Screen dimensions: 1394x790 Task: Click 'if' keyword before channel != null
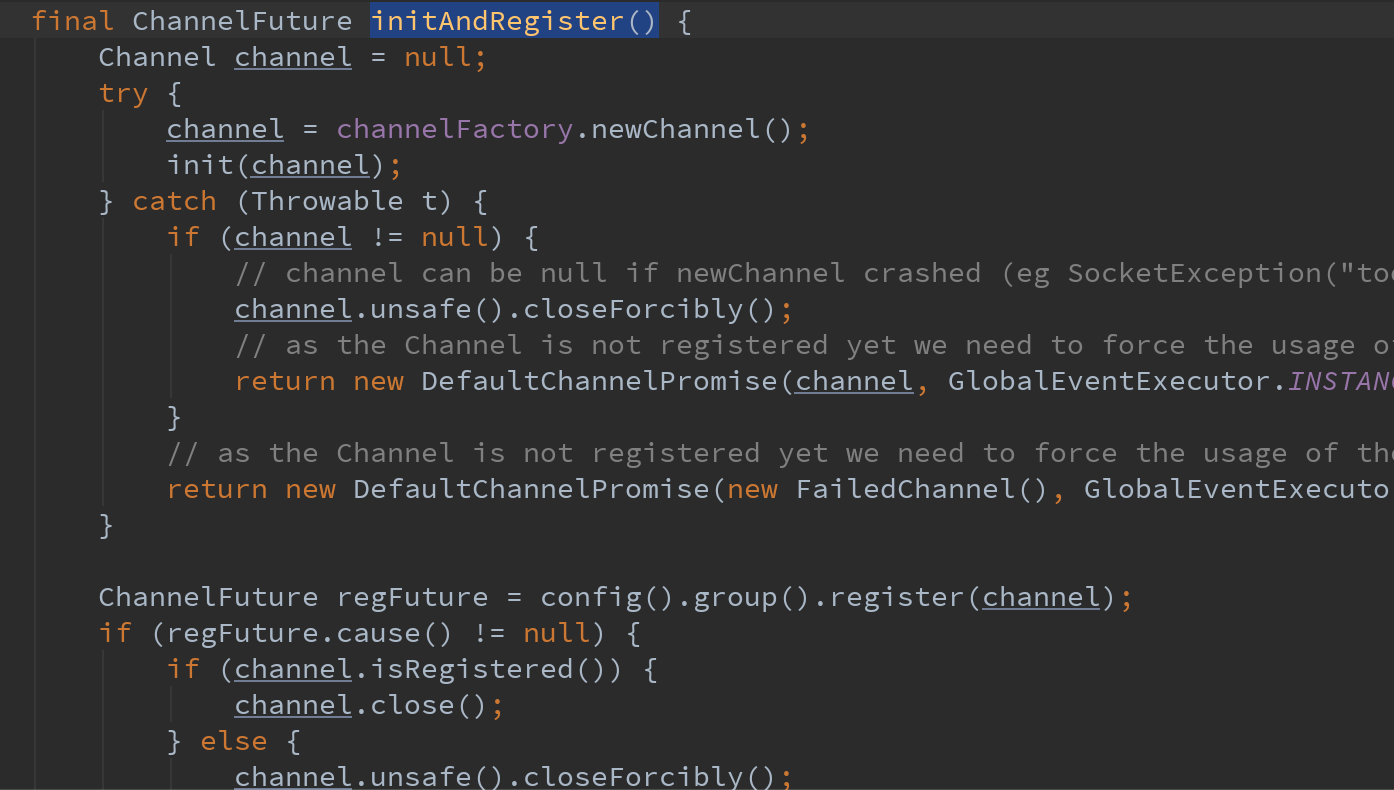click(183, 237)
